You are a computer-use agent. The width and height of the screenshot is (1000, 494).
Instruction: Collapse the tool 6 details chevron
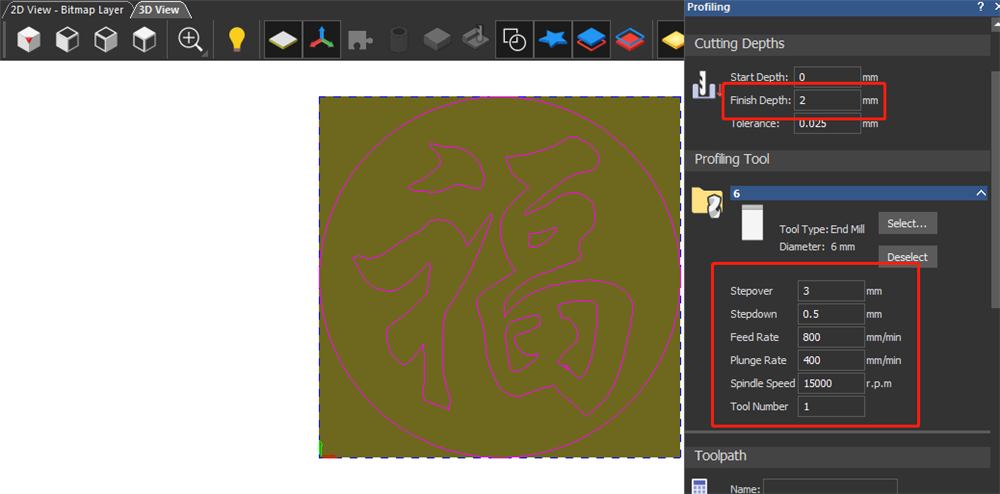[x=981, y=193]
